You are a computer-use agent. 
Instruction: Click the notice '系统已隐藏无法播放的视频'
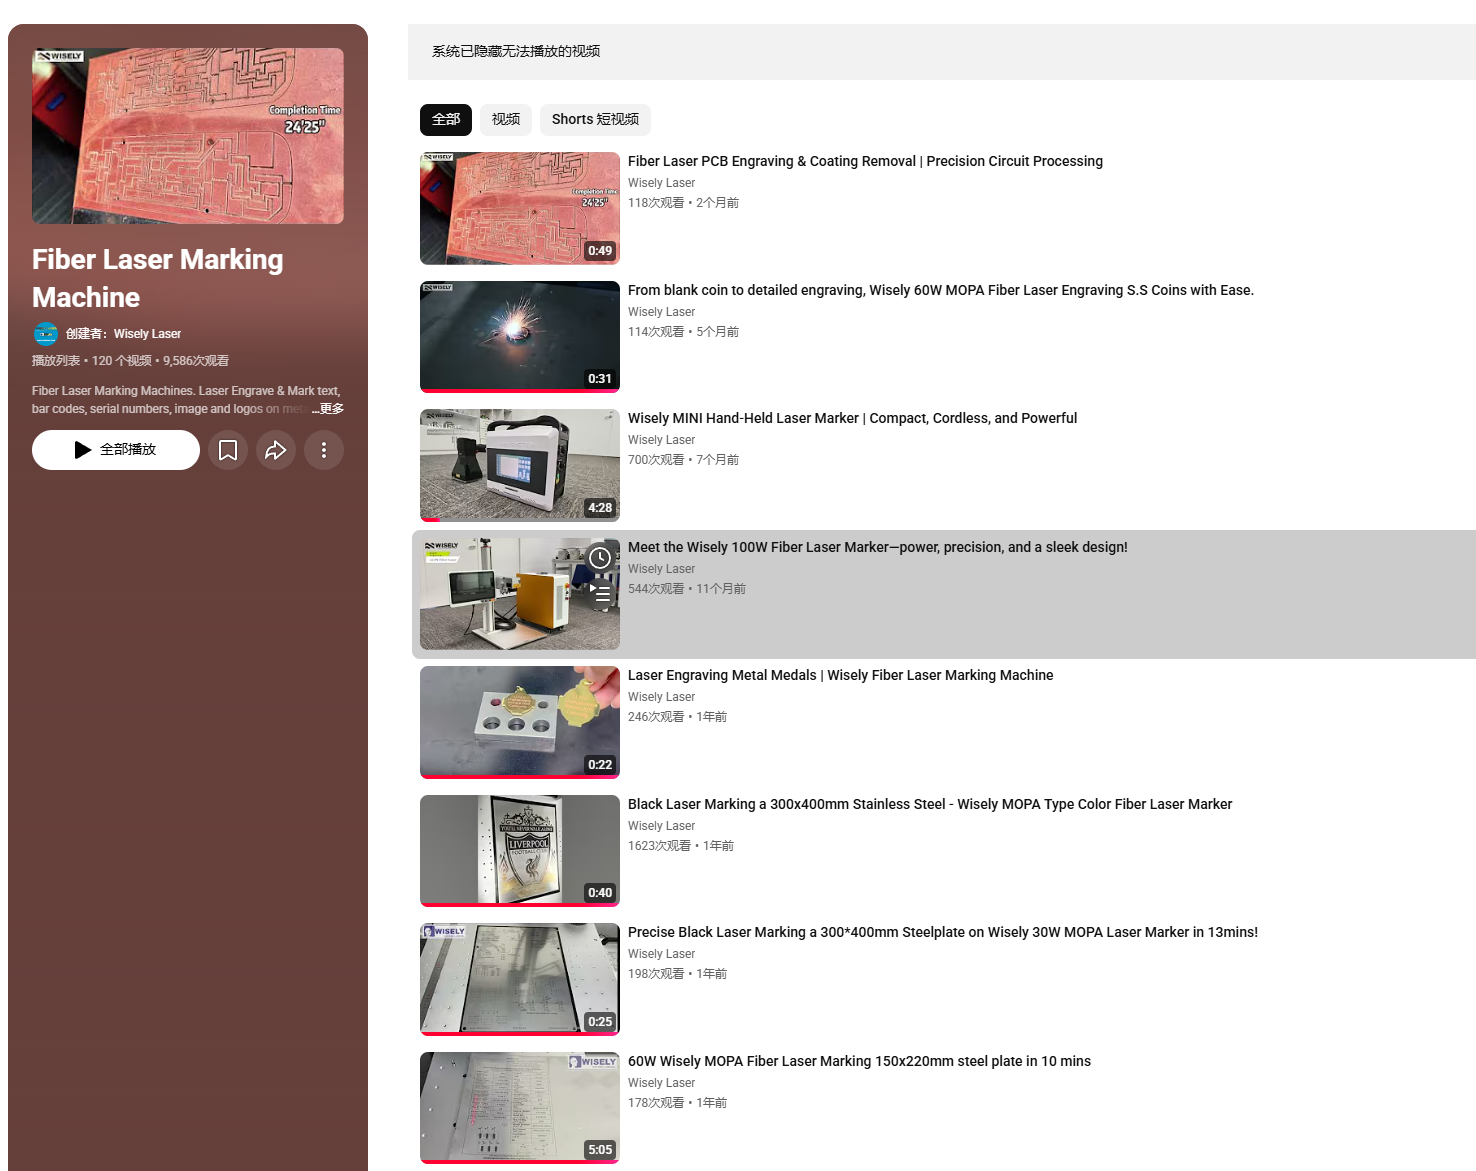click(516, 51)
